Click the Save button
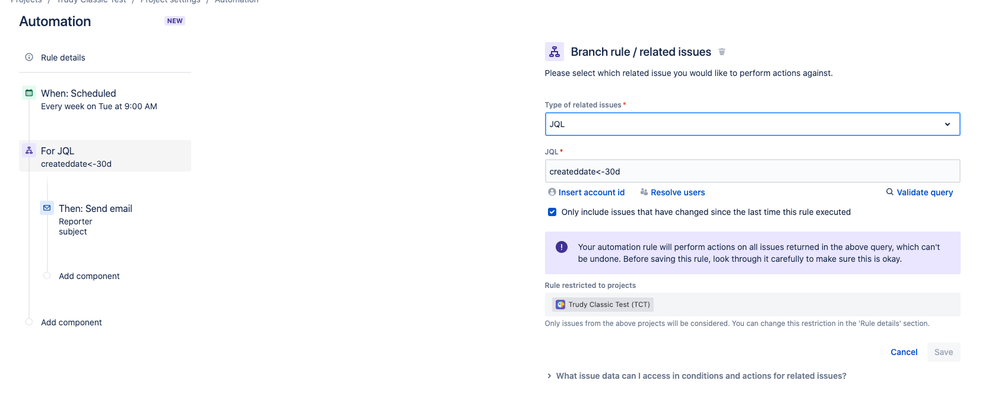The height and width of the screenshot is (396, 998). 943,352
